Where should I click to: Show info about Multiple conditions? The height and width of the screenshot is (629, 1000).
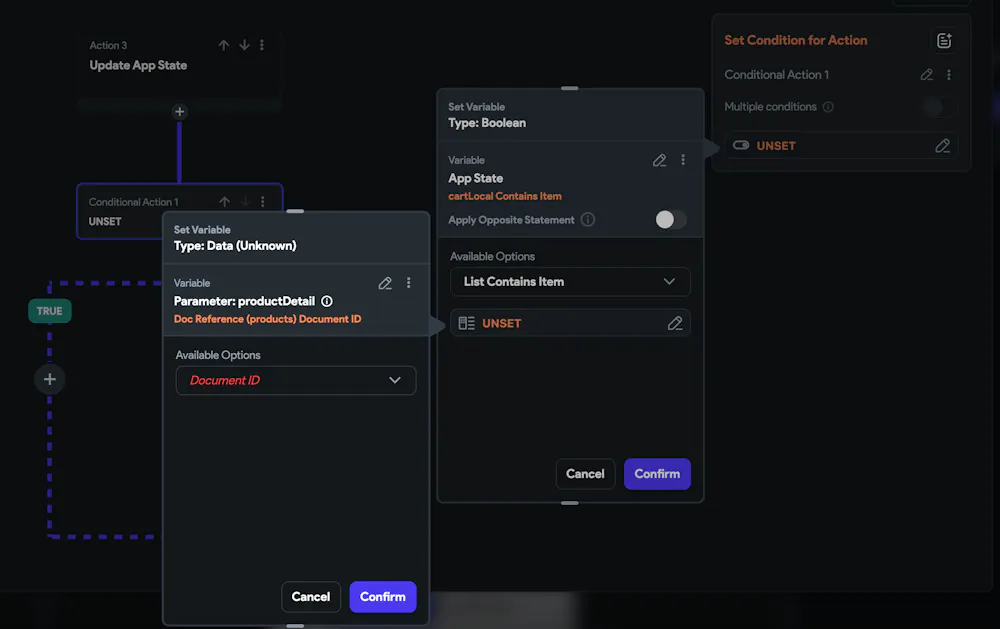[828, 107]
